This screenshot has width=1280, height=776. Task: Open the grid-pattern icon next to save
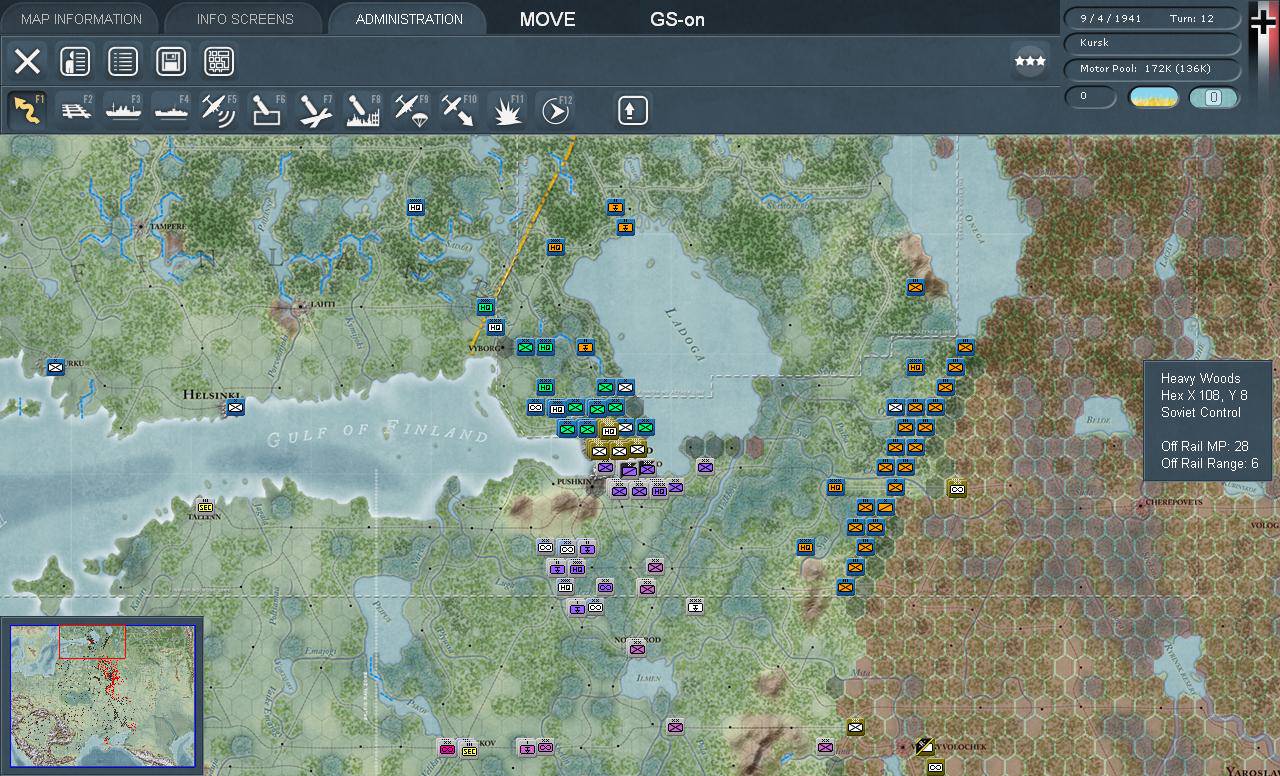tap(219, 62)
